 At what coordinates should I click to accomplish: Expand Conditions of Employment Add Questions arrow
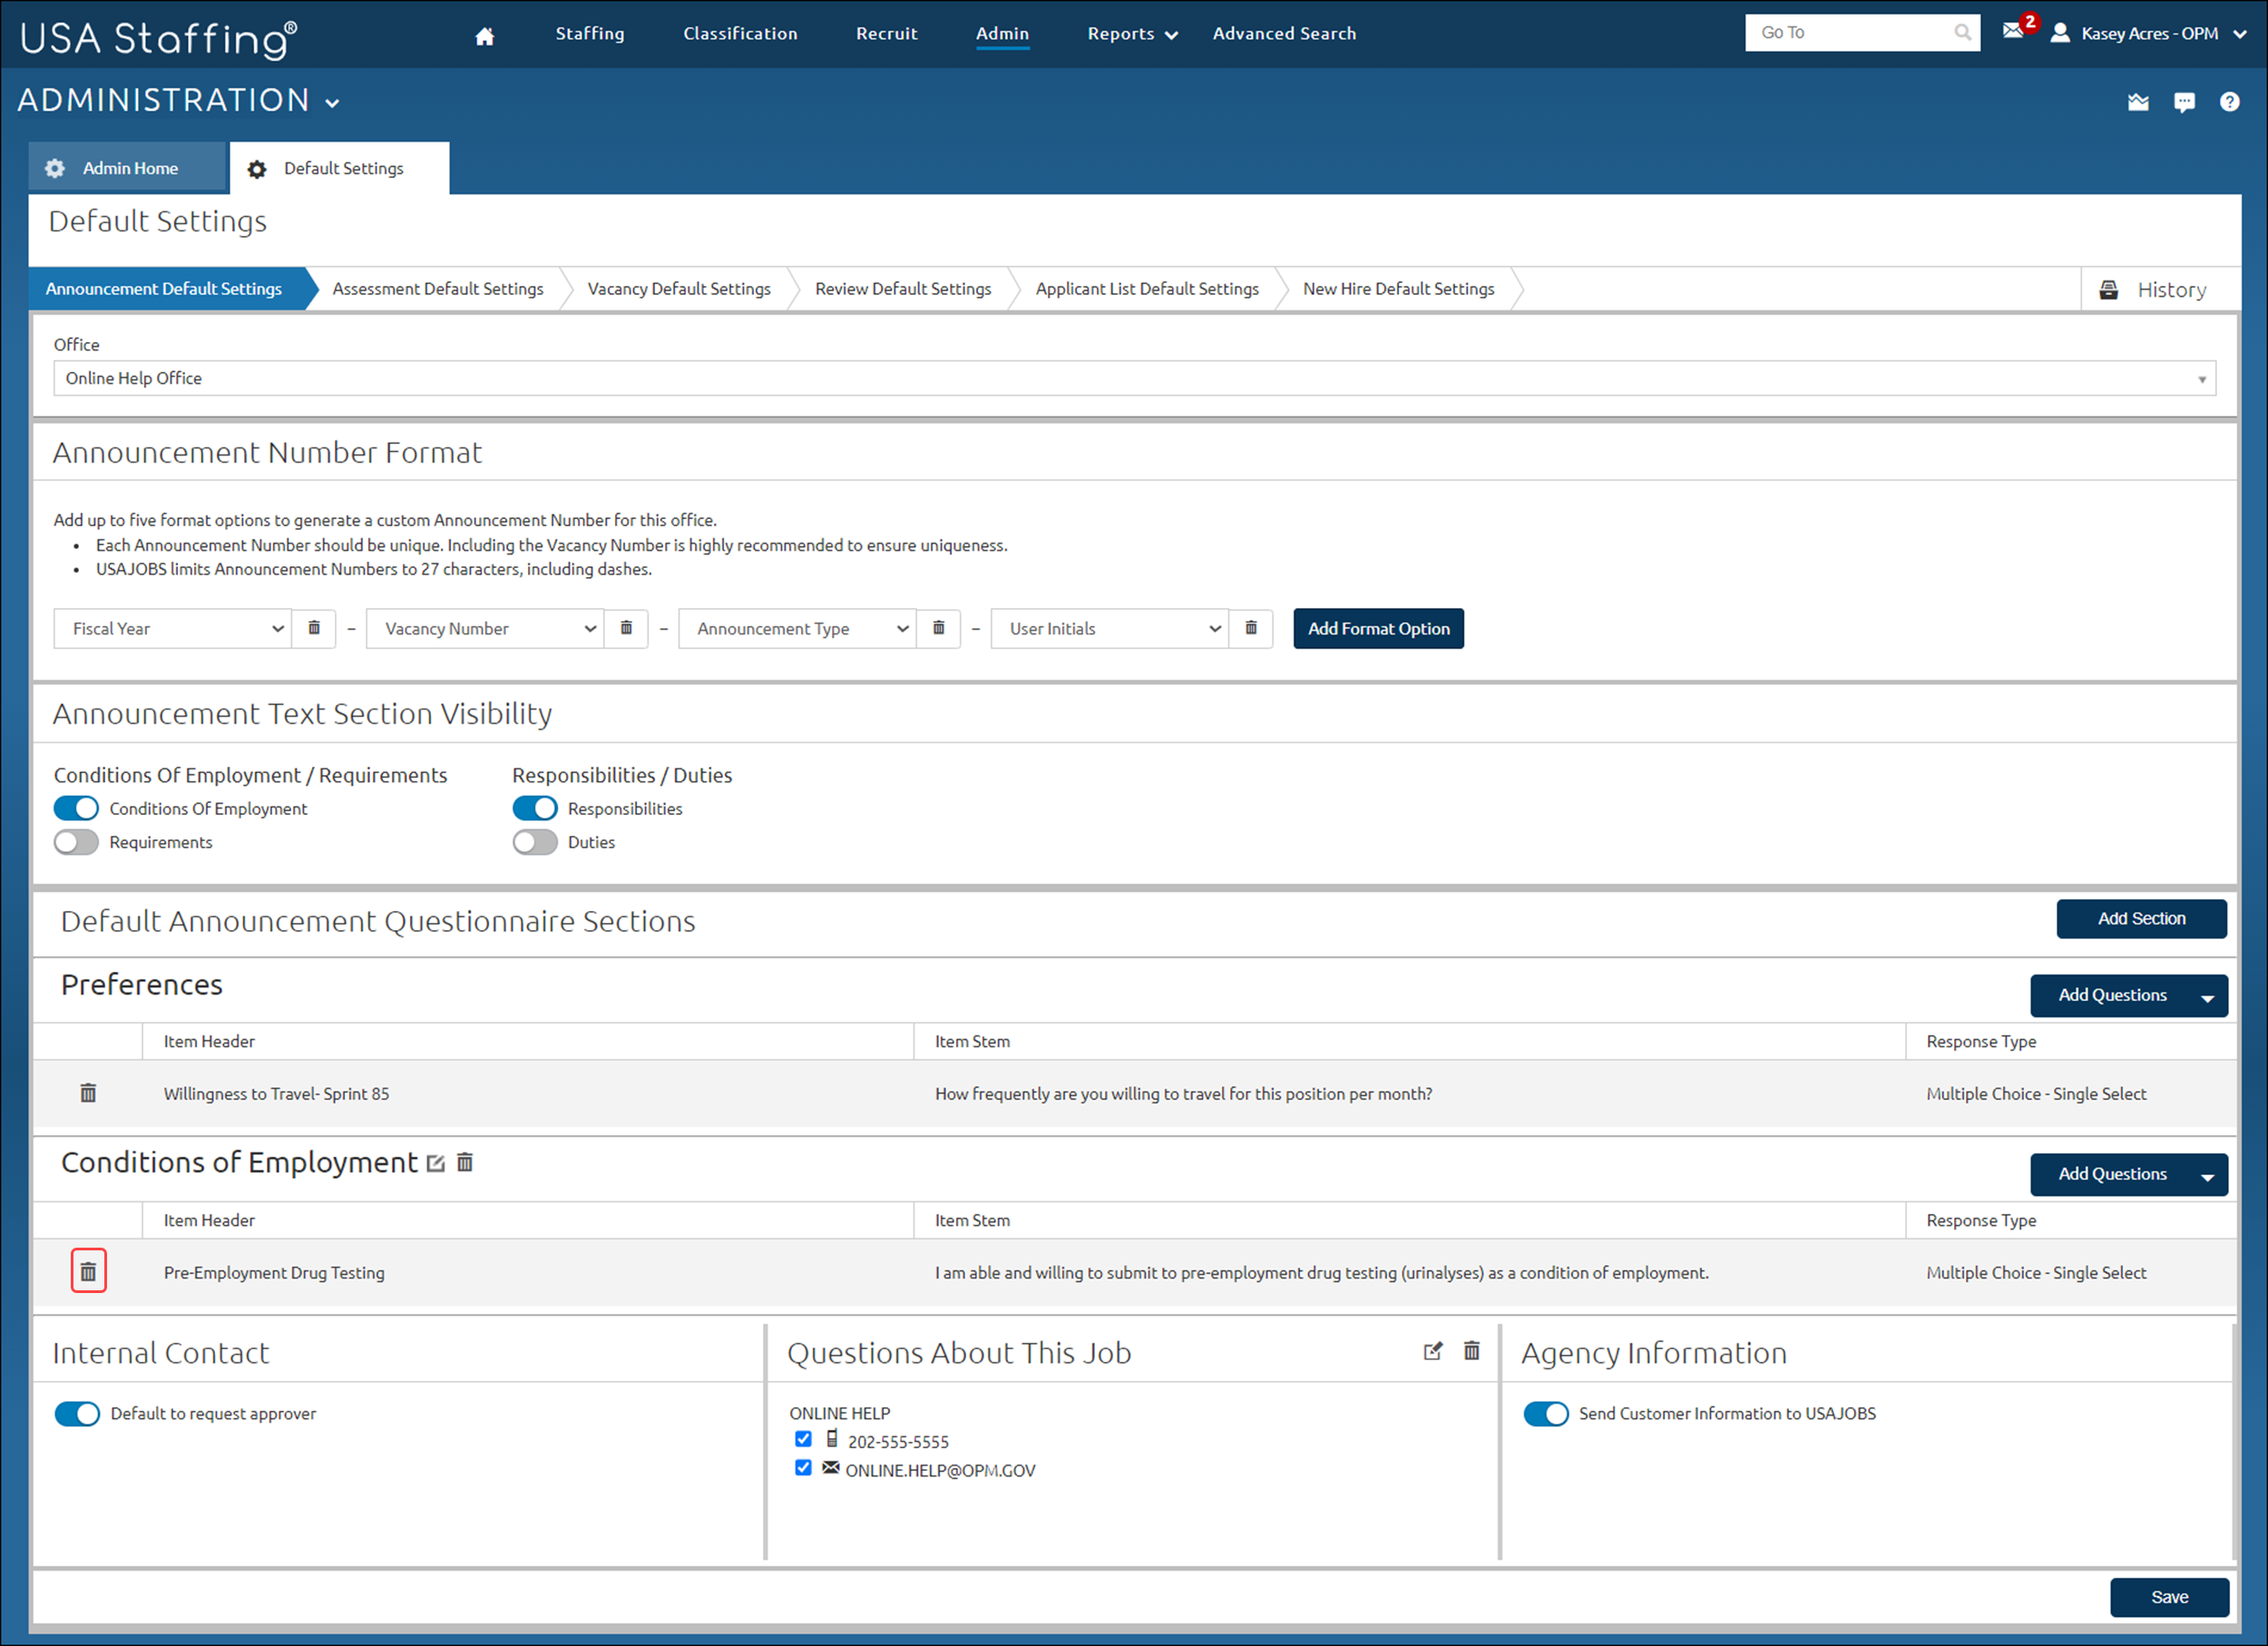tap(2208, 1176)
